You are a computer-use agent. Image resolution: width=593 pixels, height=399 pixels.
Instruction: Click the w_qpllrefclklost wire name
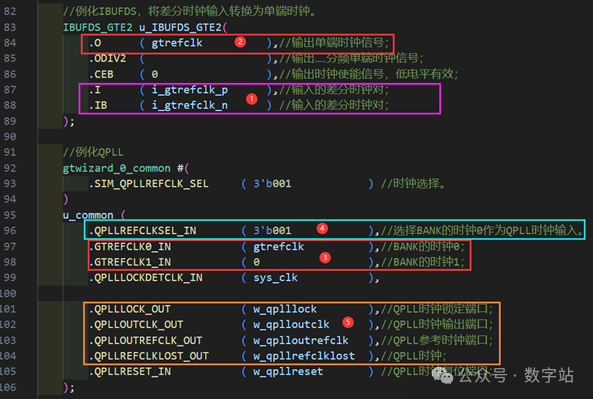pos(304,356)
